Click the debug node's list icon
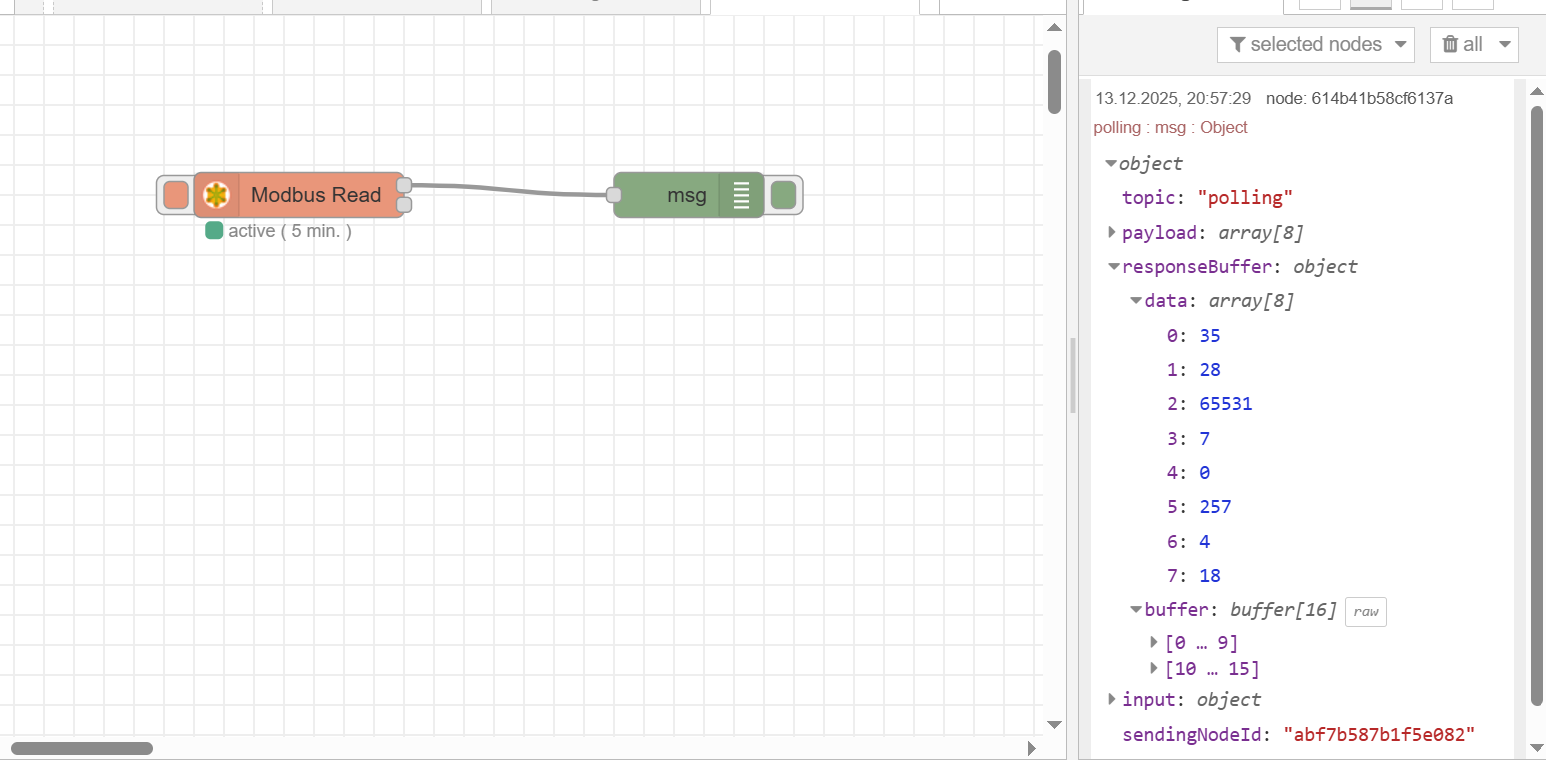This screenshot has height=760, width=1546. coord(741,195)
